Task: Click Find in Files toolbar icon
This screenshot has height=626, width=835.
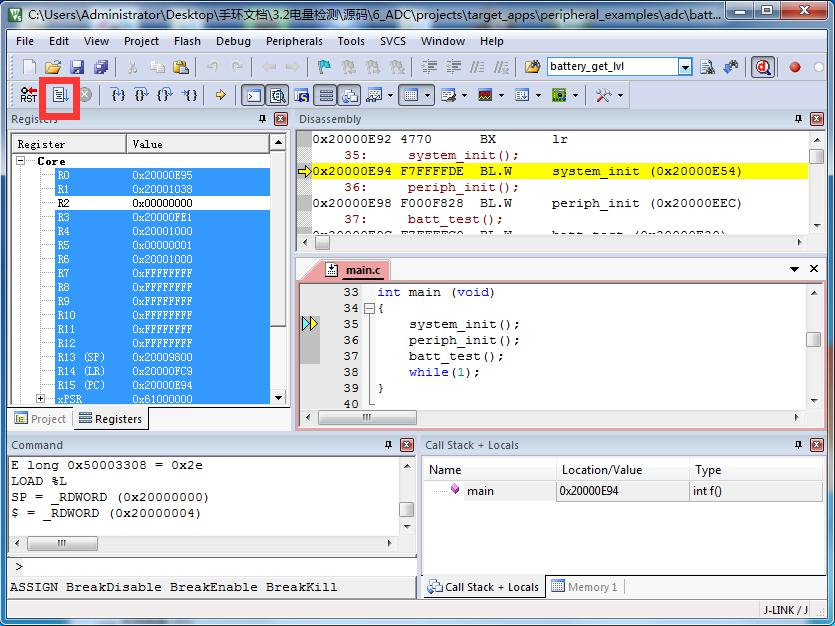Action: click(531, 67)
